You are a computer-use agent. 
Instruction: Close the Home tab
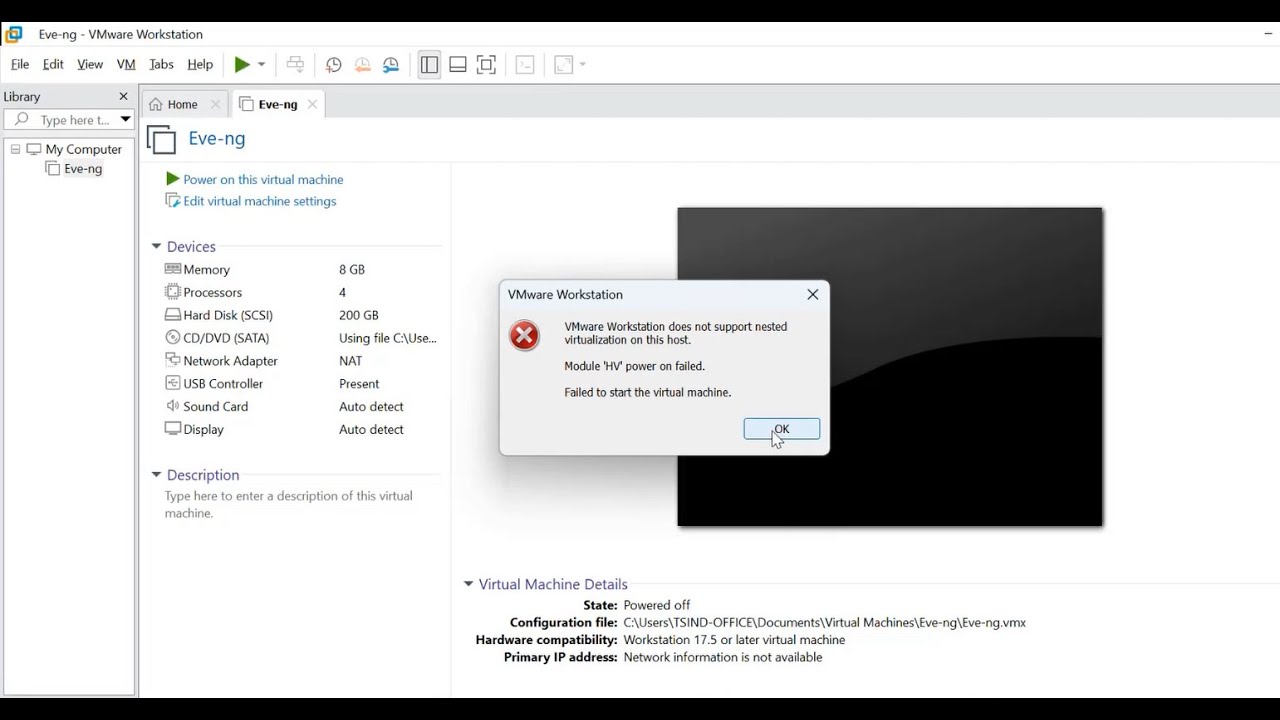click(x=215, y=104)
